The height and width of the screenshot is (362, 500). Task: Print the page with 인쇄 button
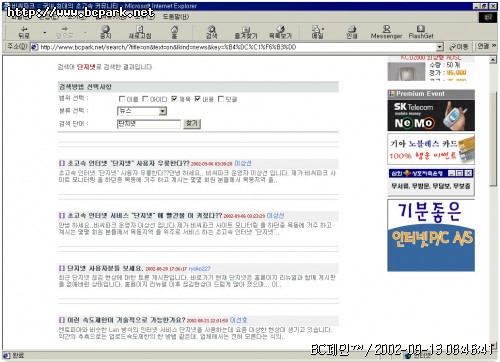click(x=352, y=32)
